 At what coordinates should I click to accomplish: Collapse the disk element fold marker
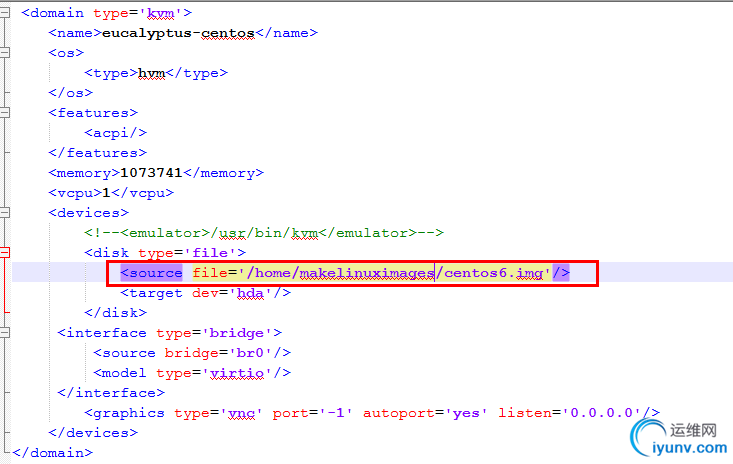4,253
